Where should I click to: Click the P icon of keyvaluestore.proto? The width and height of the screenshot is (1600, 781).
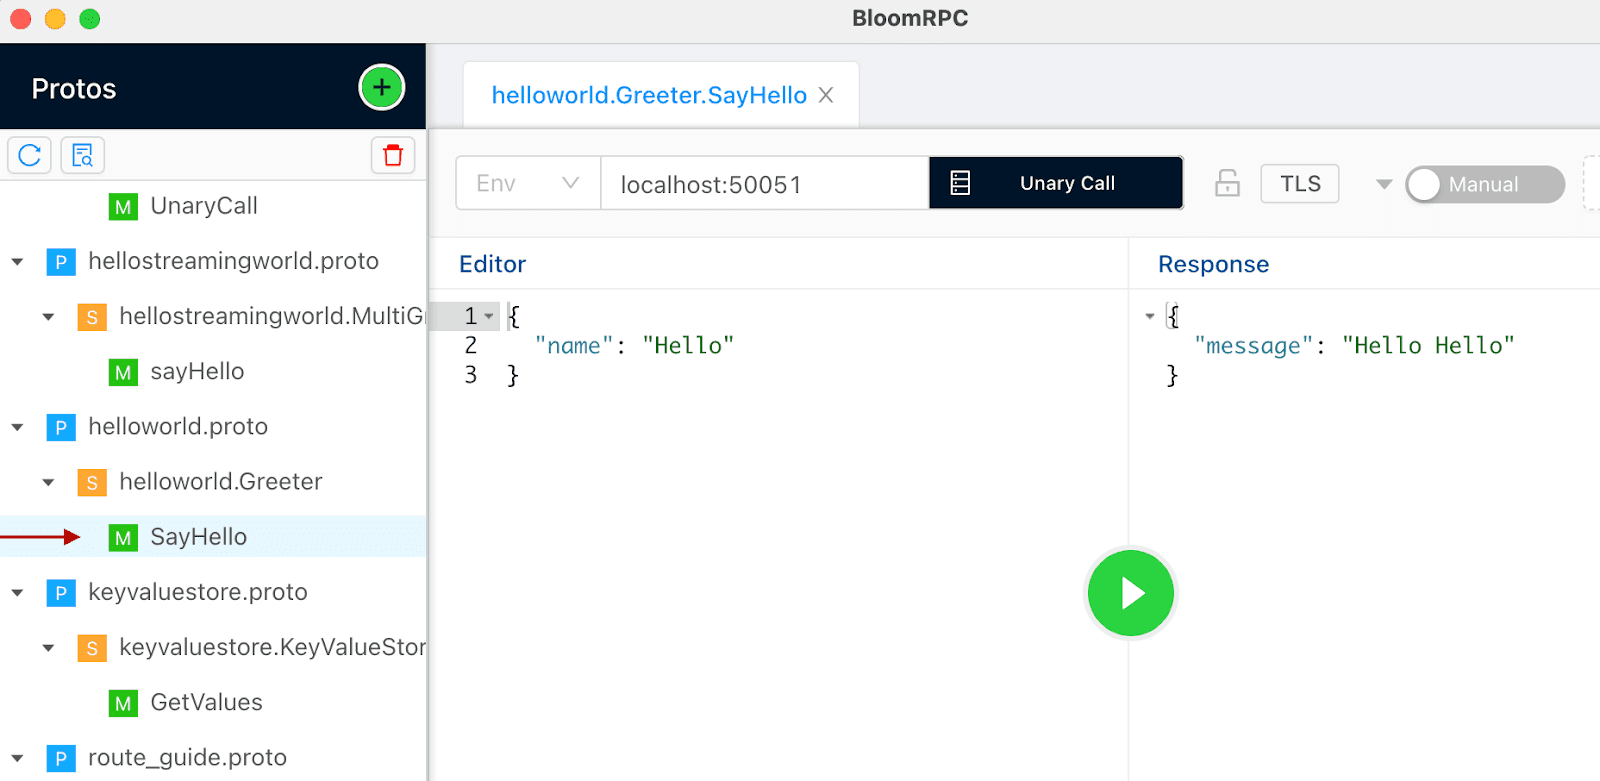61,593
